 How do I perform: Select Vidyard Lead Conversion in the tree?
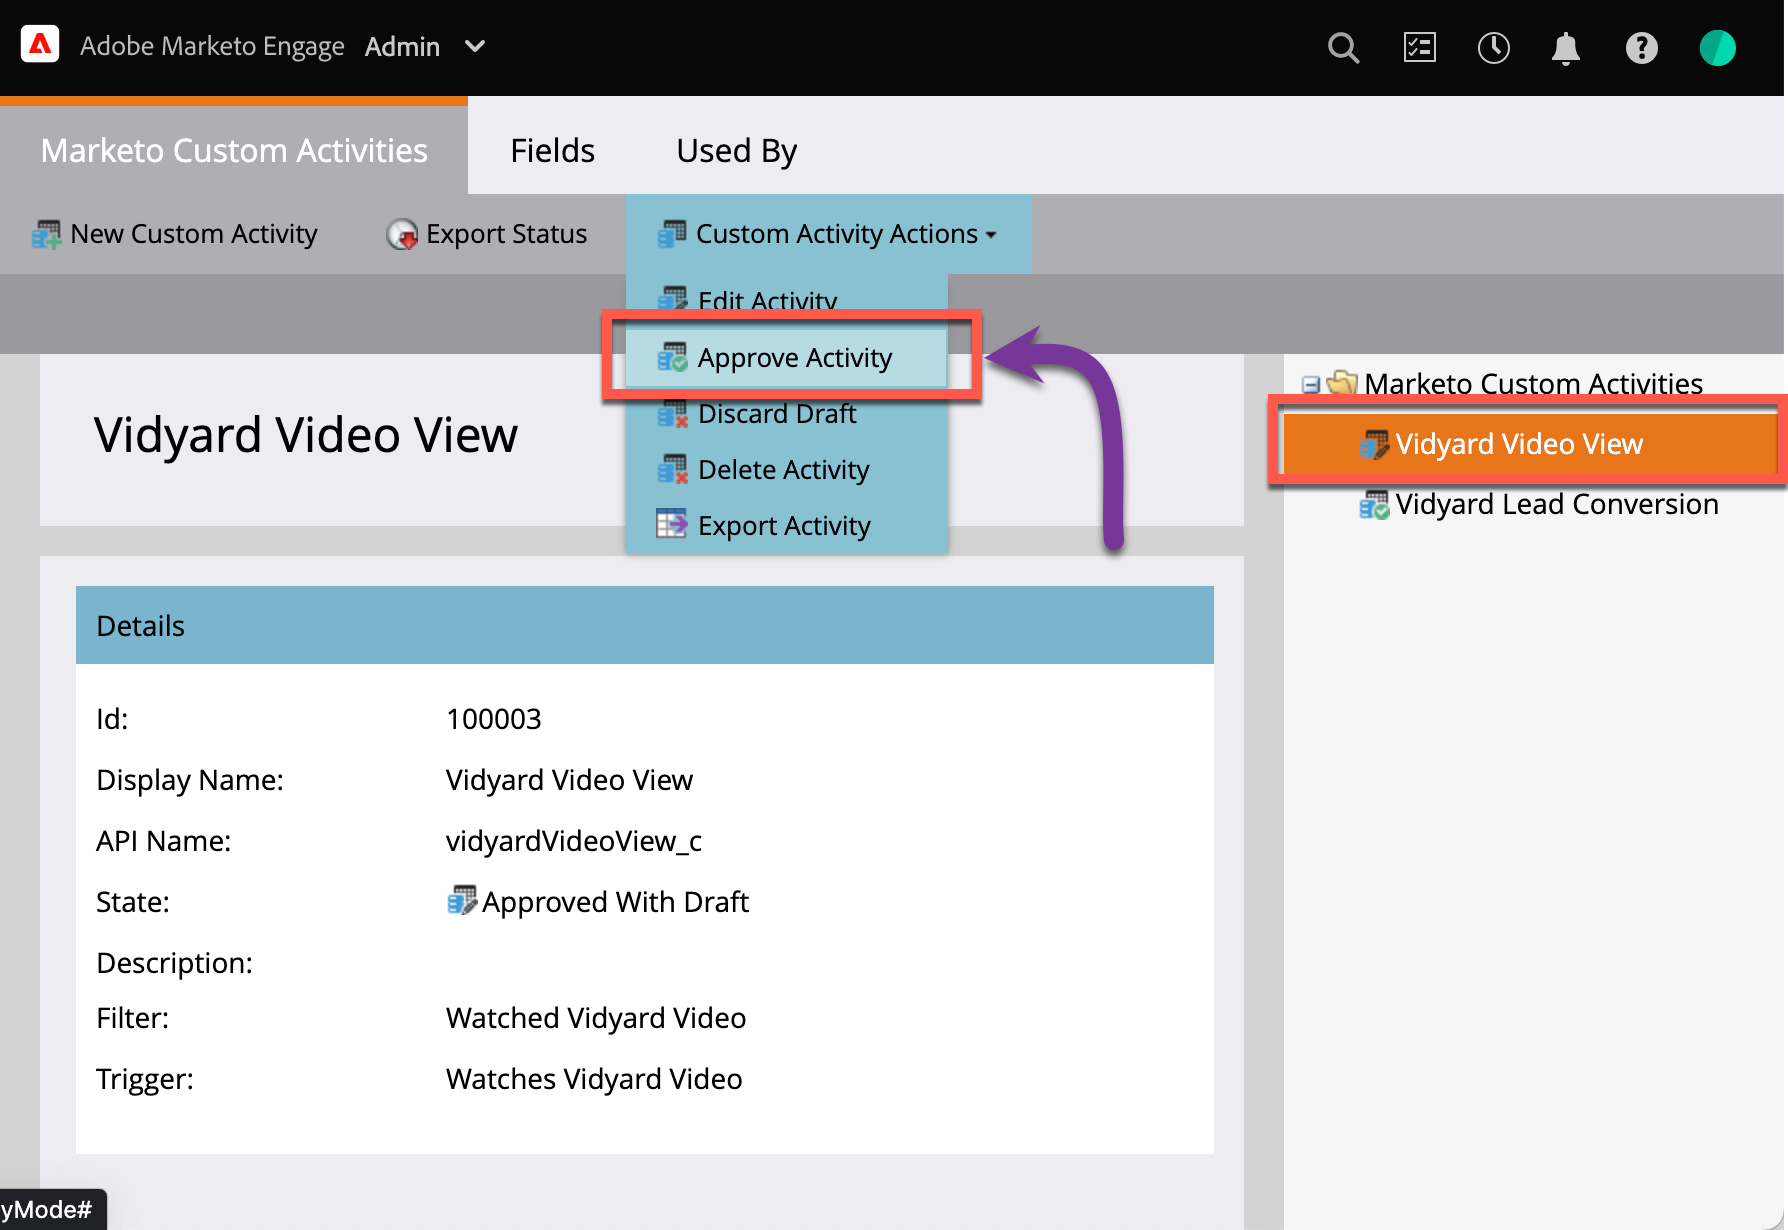pyautogui.click(x=1556, y=504)
